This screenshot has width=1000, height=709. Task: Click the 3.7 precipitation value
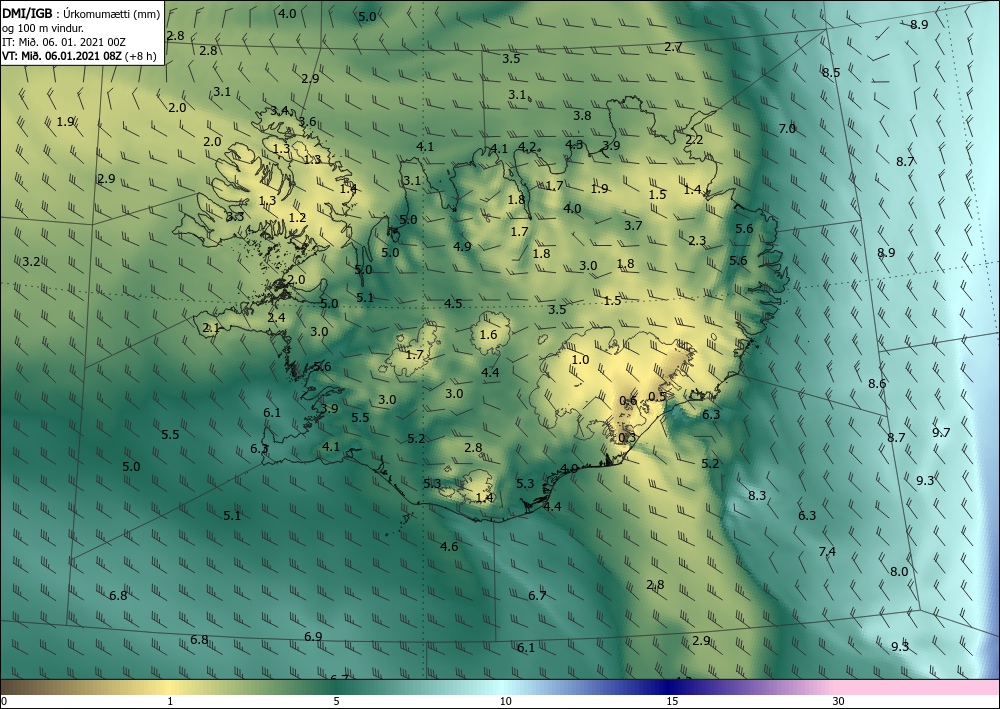(633, 226)
